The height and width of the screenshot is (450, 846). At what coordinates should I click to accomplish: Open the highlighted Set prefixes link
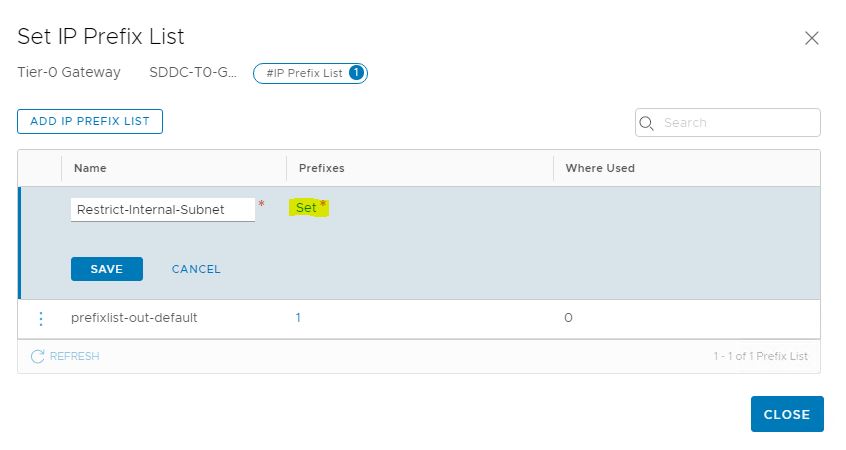306,208
